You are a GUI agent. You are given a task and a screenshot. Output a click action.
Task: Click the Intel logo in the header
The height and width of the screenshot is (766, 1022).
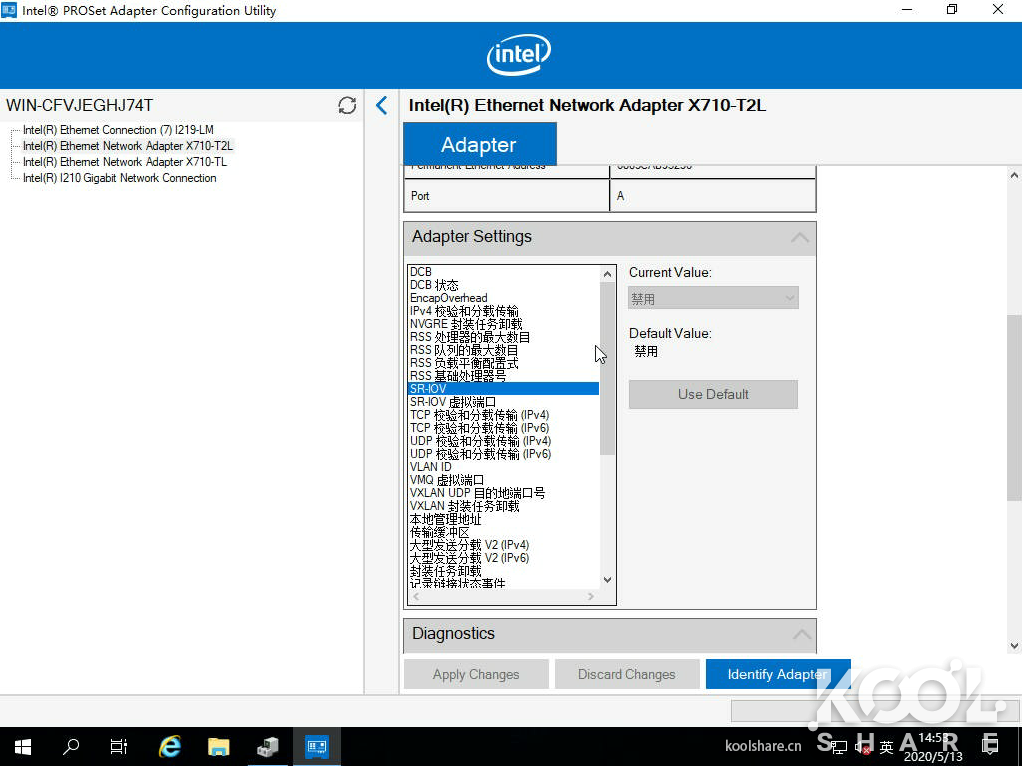point(519,55)
